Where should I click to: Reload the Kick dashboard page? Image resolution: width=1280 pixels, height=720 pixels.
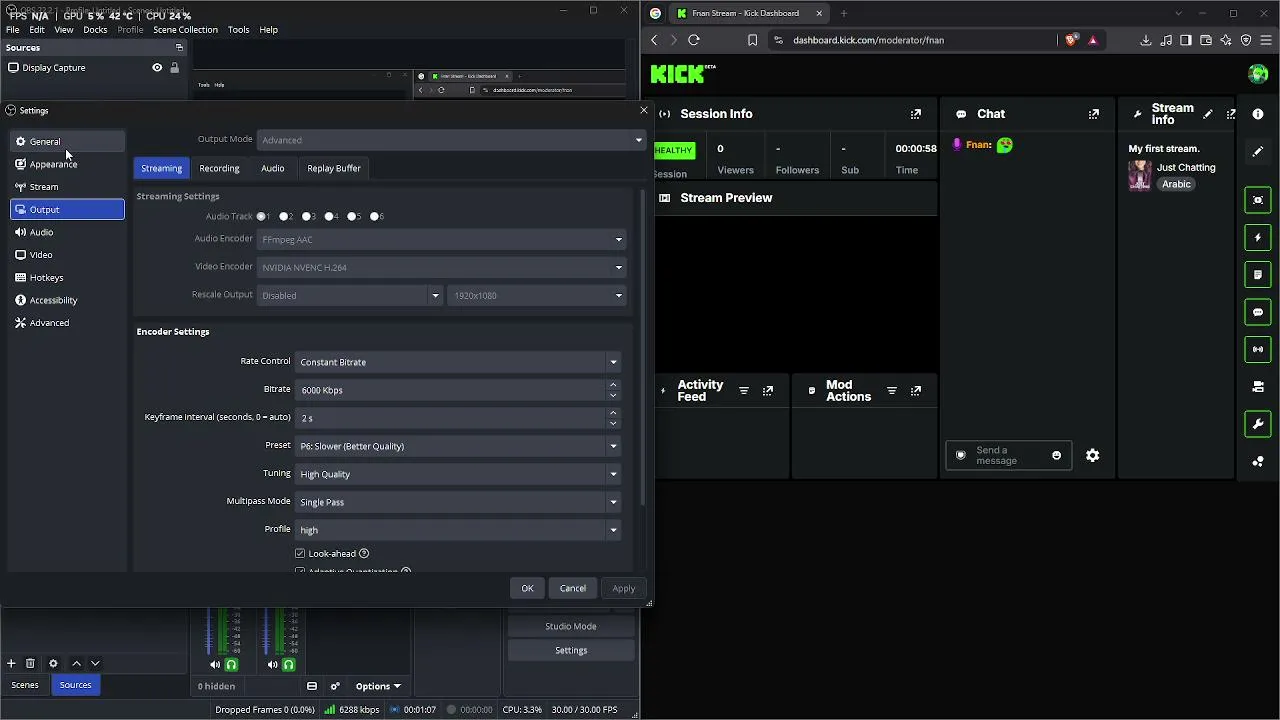click(694, 40)
